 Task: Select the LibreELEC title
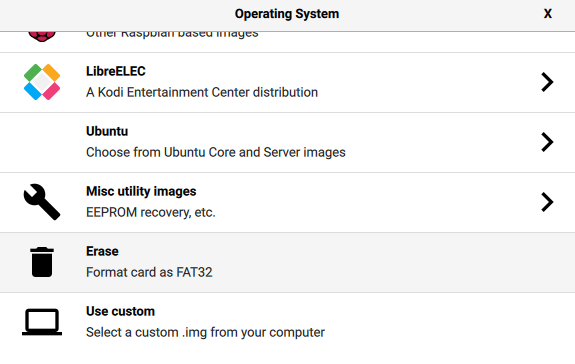click(x=116, y=71)
